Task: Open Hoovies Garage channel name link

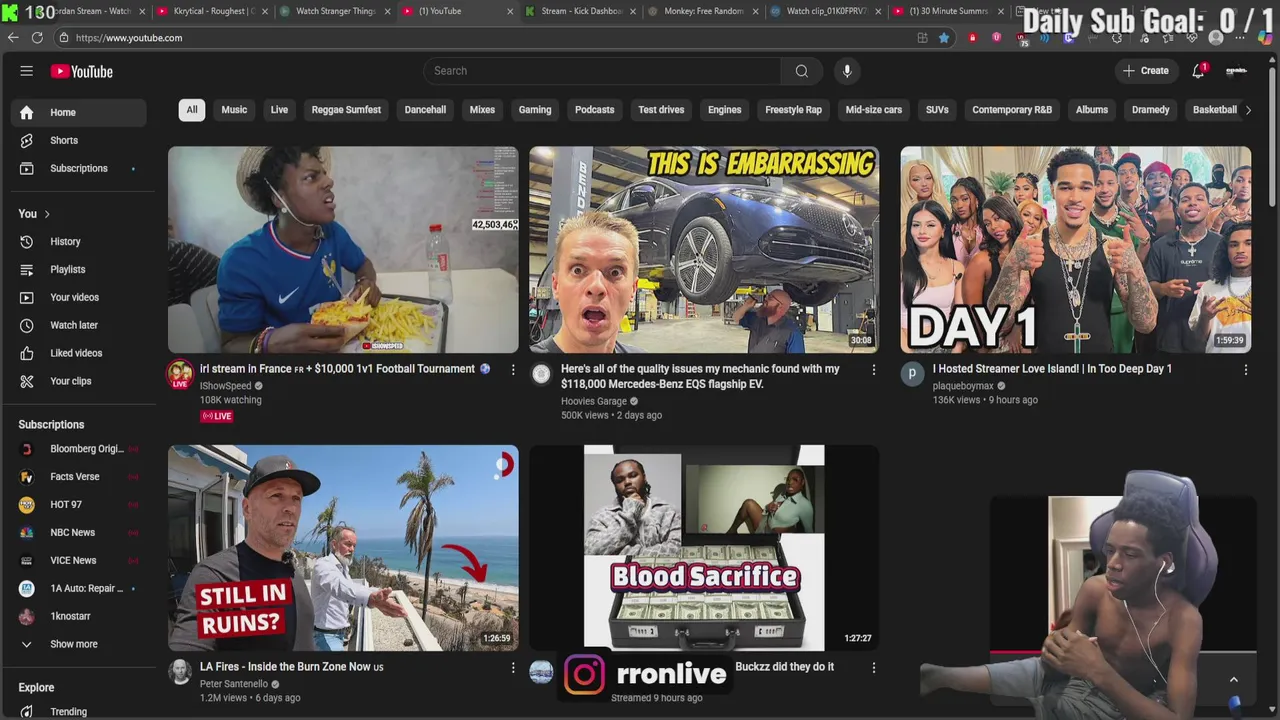Action: [x=594, y=401]
